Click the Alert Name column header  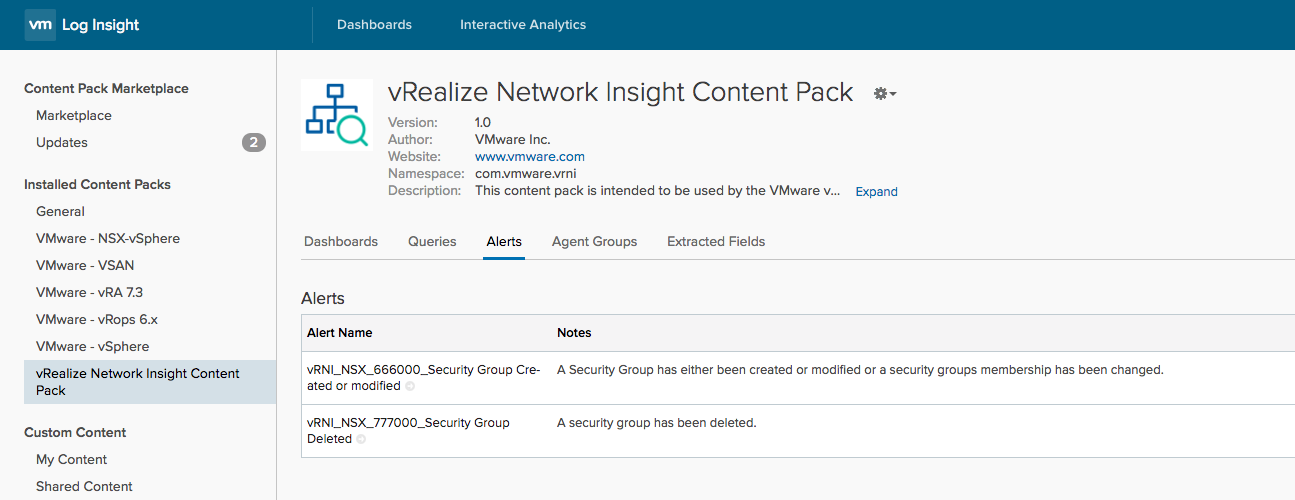340,333
